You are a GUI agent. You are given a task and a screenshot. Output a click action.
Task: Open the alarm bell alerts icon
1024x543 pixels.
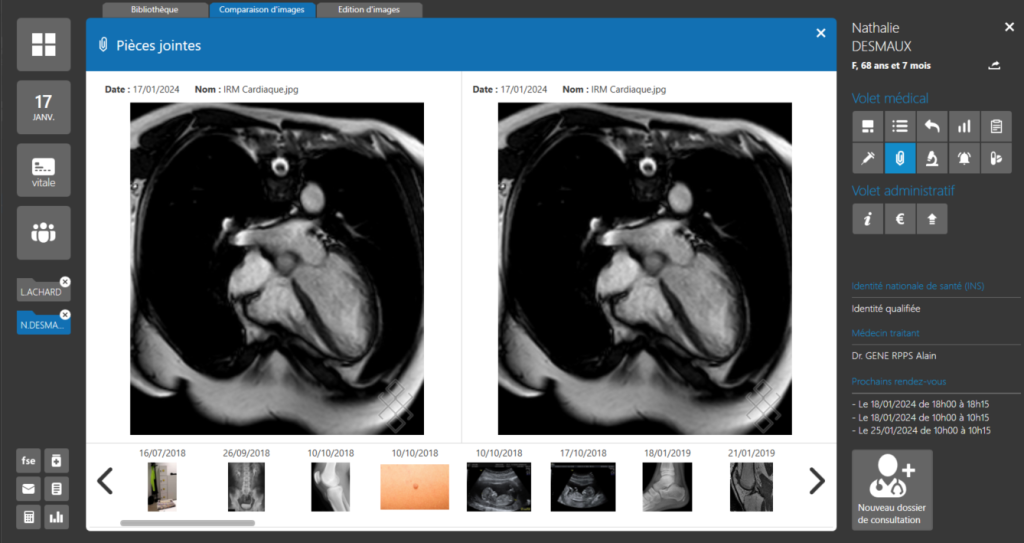(964, 158)
